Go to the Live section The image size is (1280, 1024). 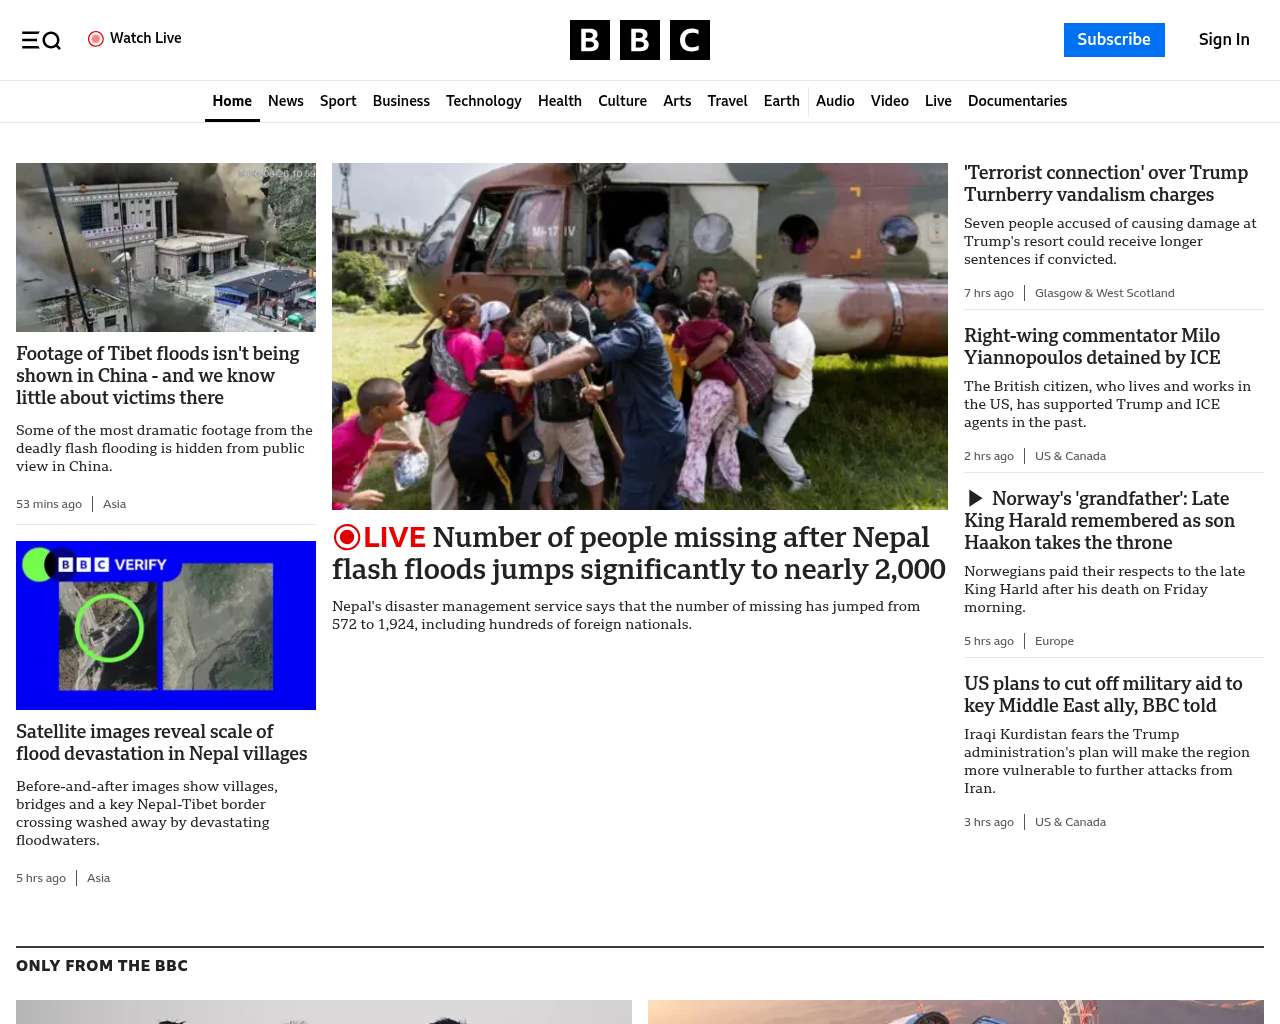(938, 101)
